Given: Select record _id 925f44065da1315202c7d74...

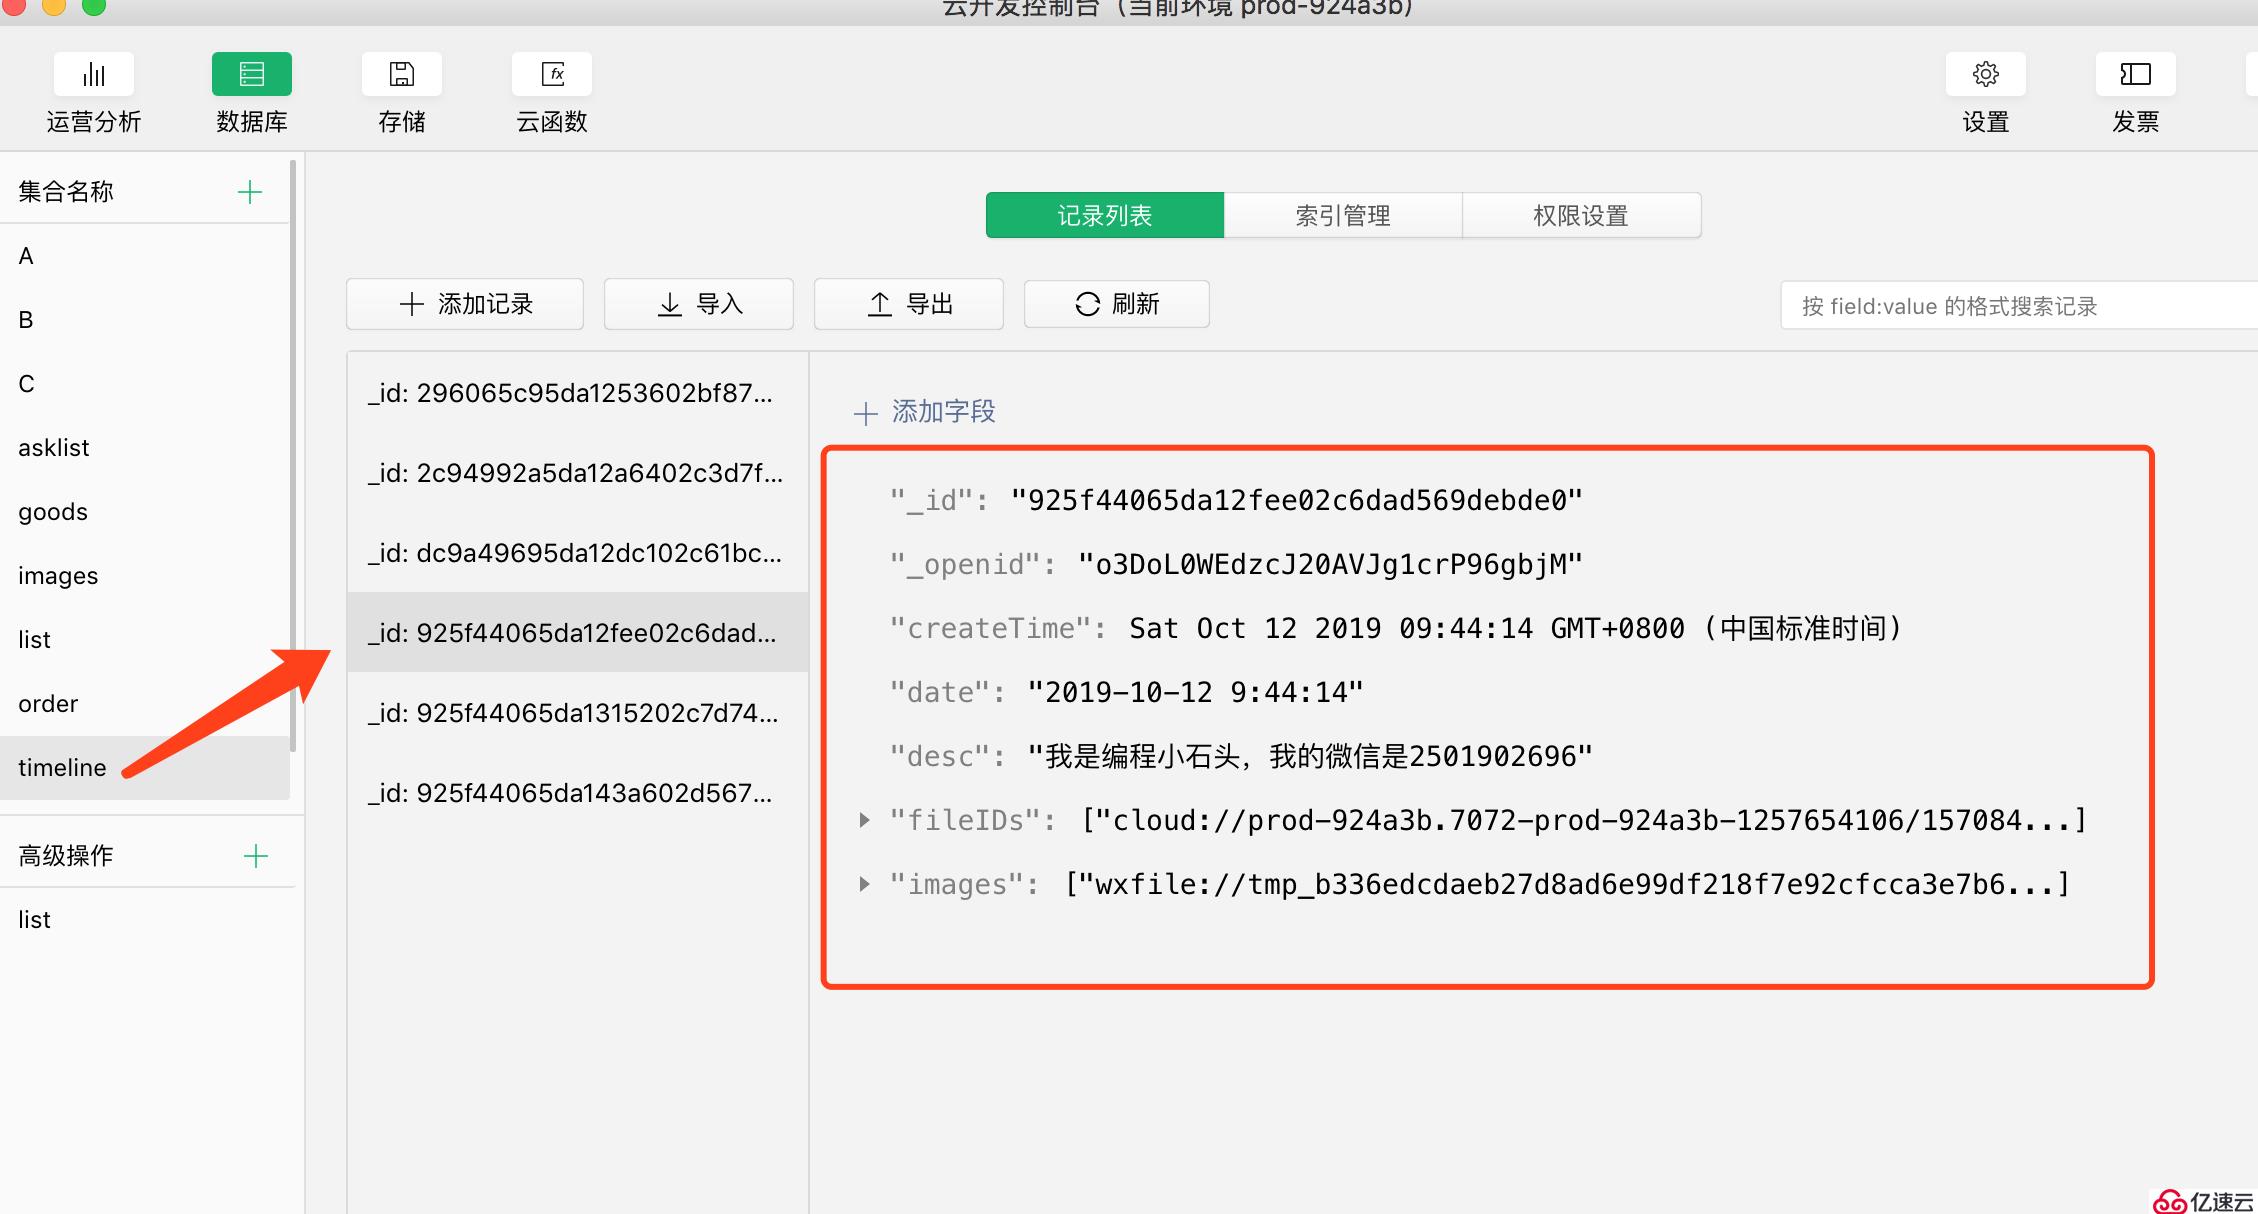Looking at the screenshot, I should pos(578,713).
